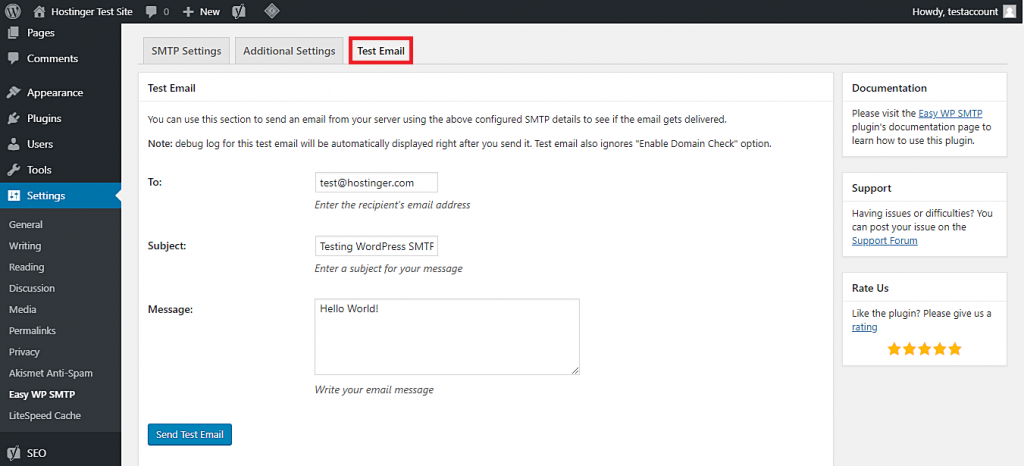This screenshot has width=1024, height=466.
Task: Click the diamond LiteSpeed icon in admin bar
Action: point(272,12)
